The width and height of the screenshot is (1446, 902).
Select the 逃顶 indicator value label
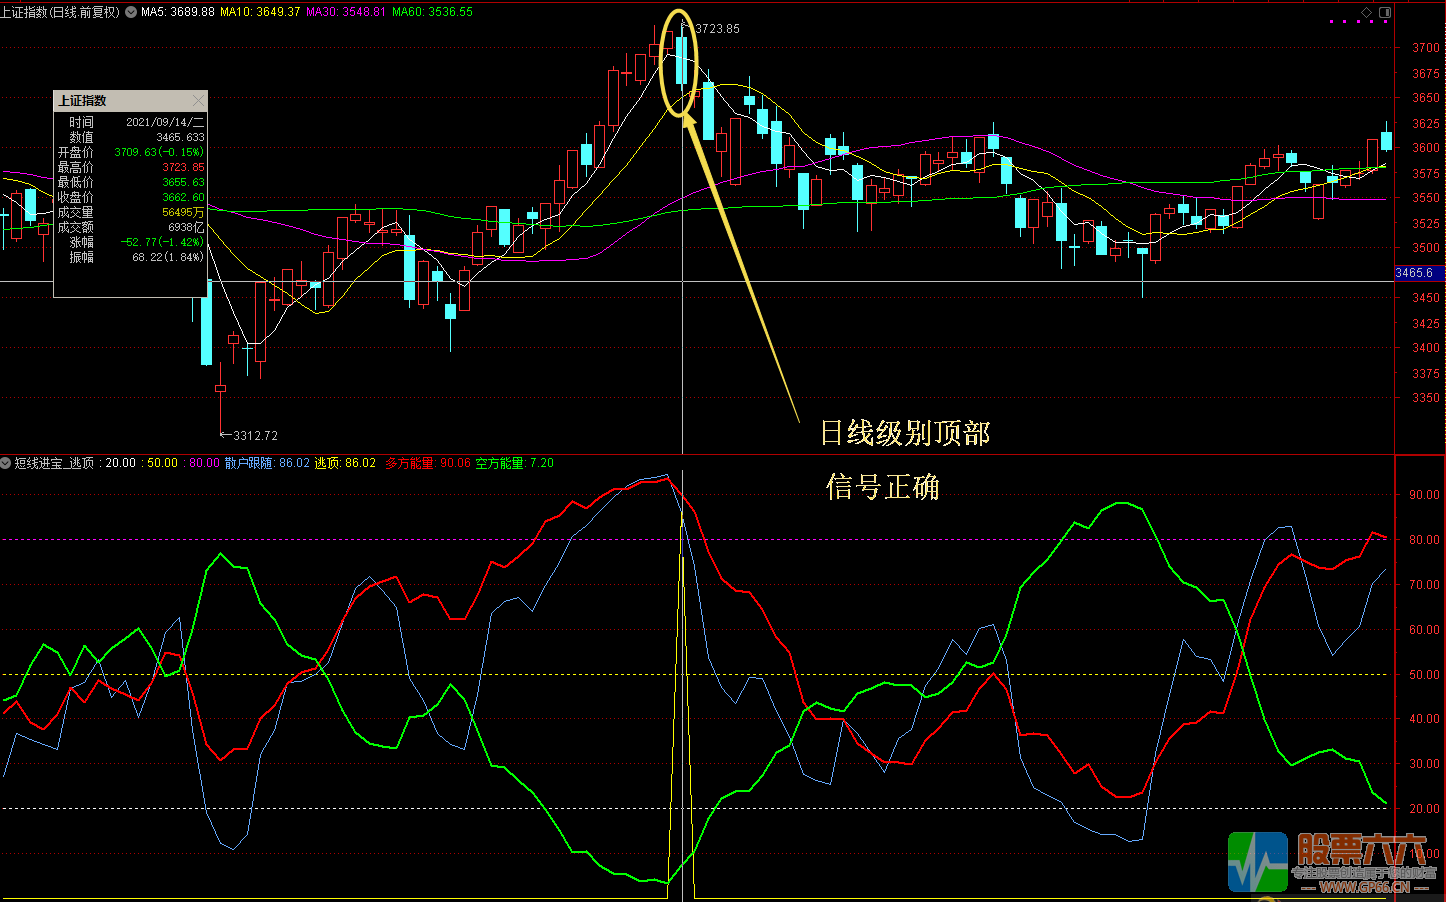click(x=345, y=463)
